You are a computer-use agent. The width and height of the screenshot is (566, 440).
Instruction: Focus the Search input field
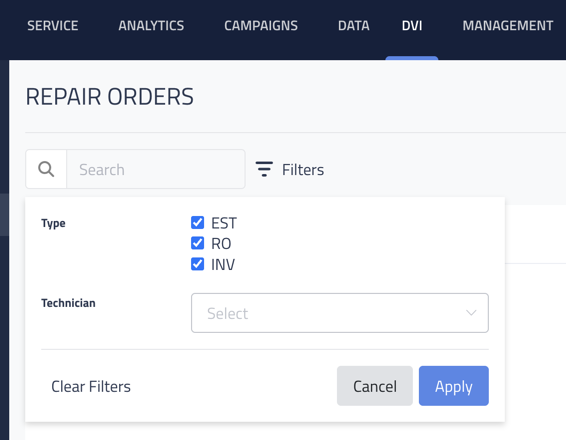click(x=156, y=169)
